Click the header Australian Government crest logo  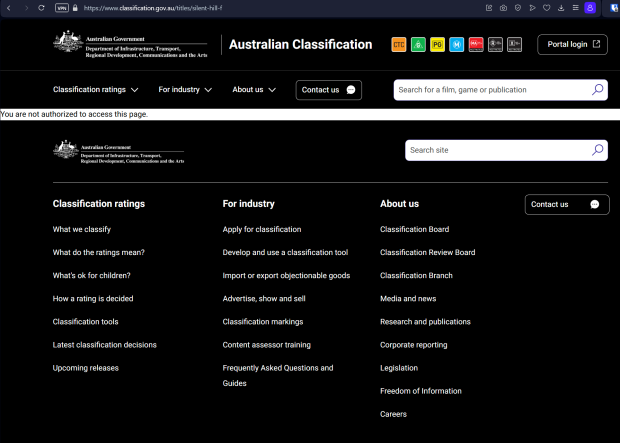click(x=130, y=44)
